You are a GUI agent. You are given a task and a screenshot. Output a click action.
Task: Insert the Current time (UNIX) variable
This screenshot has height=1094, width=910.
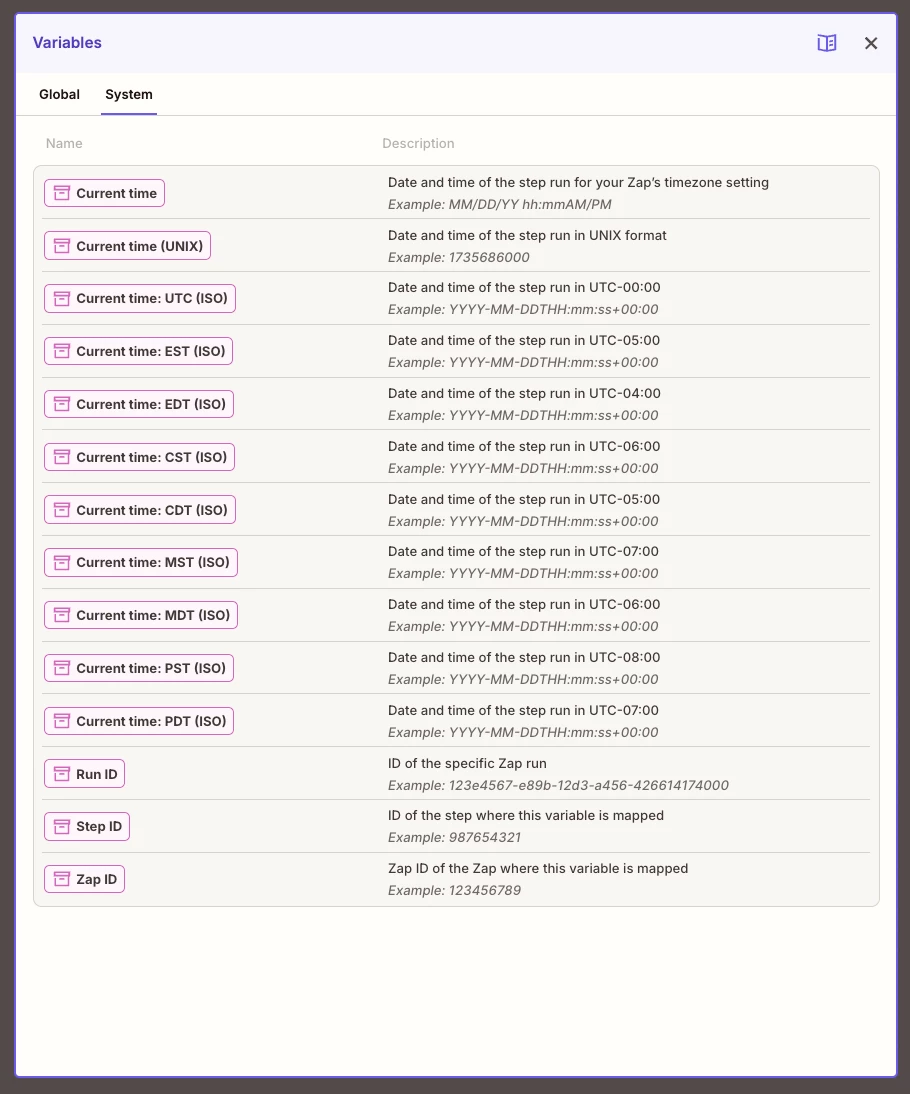click(128, 246)
